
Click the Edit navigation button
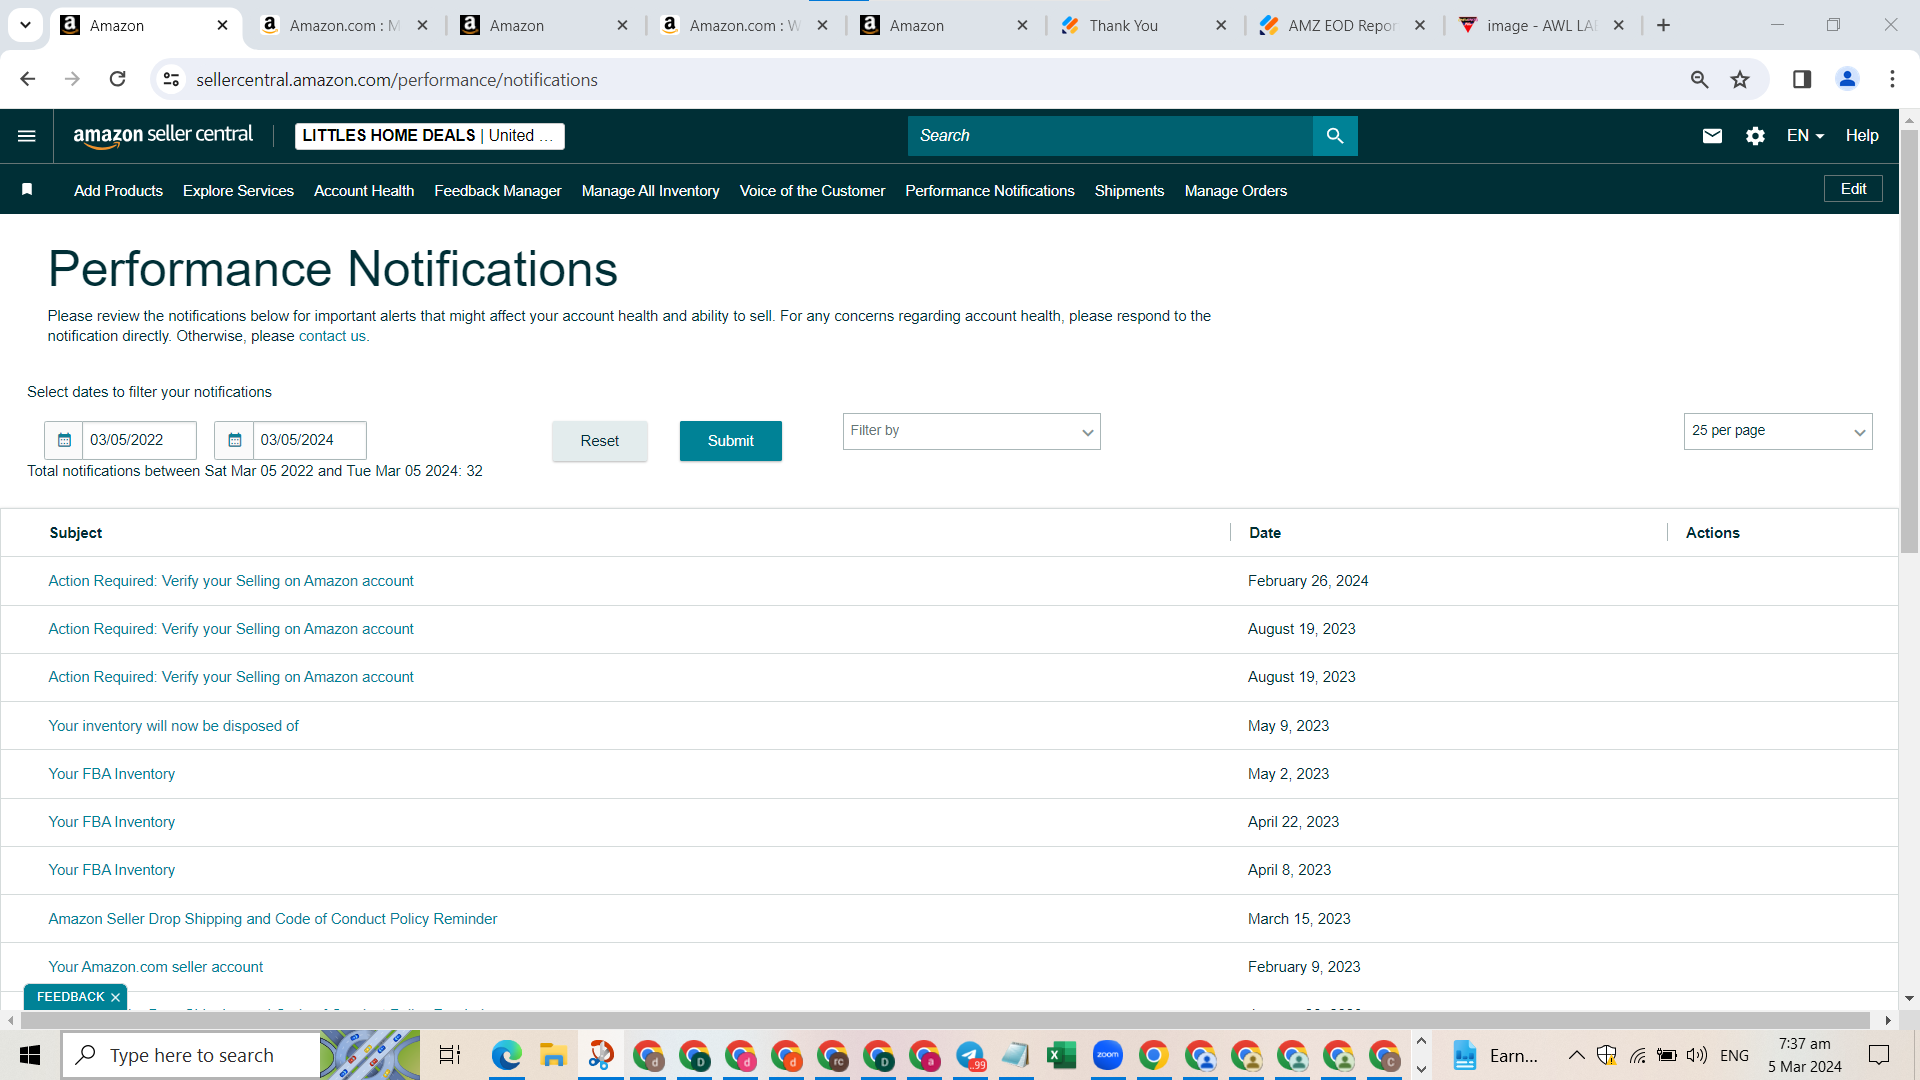pos(1853,189)
